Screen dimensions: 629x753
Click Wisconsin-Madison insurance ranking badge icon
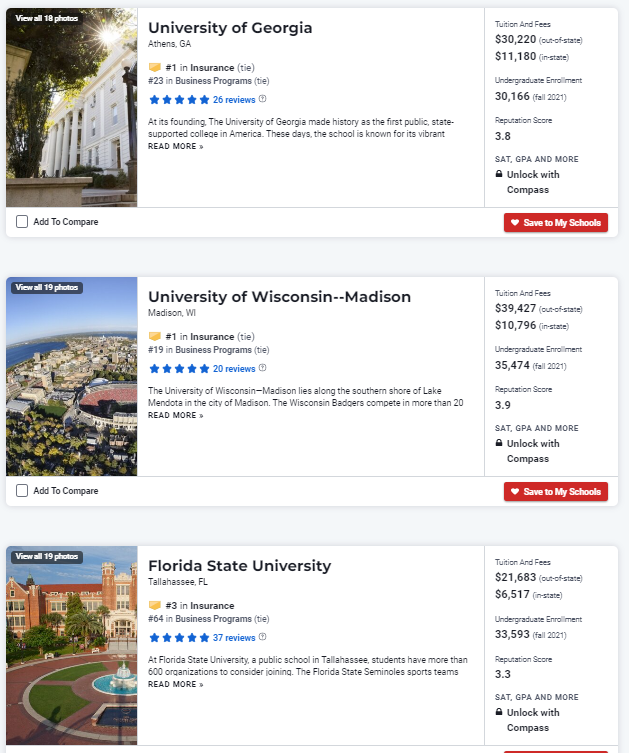(154, 337)
